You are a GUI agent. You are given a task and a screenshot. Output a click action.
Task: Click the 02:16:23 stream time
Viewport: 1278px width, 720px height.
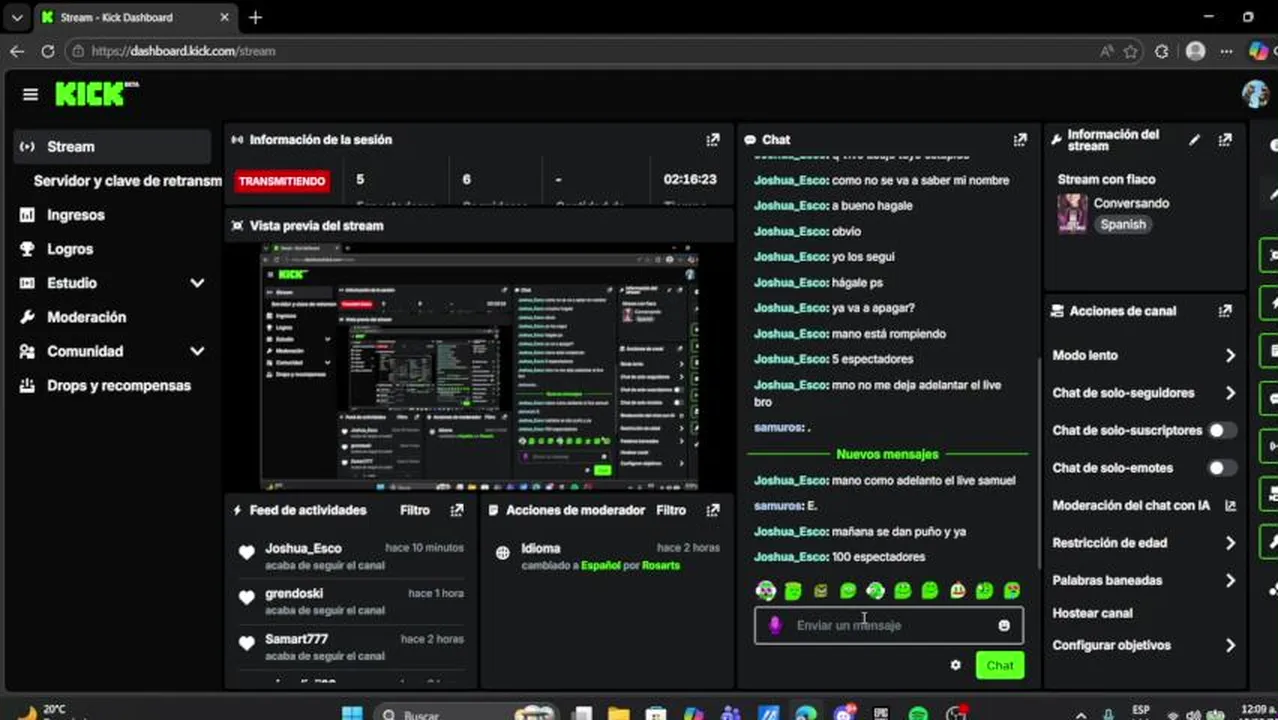(690, 180)
